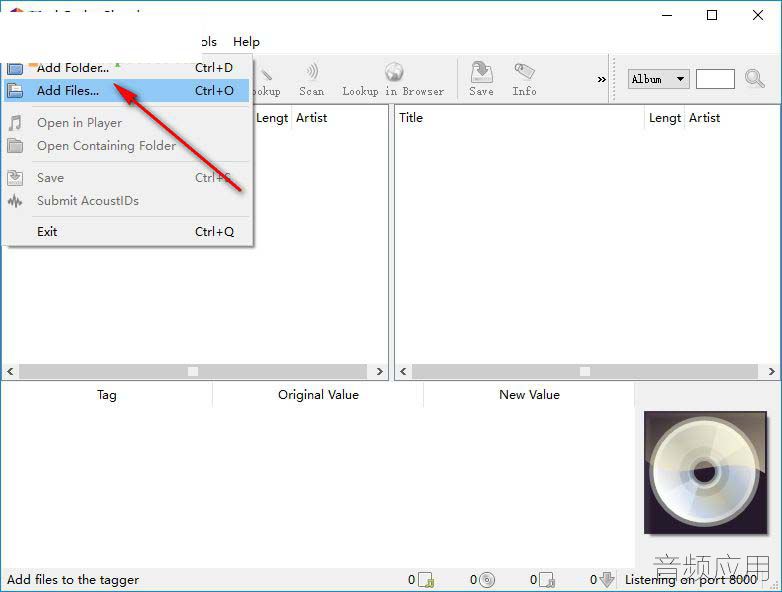Open the Help menu

pyautogui.click(x=246, y=42)
